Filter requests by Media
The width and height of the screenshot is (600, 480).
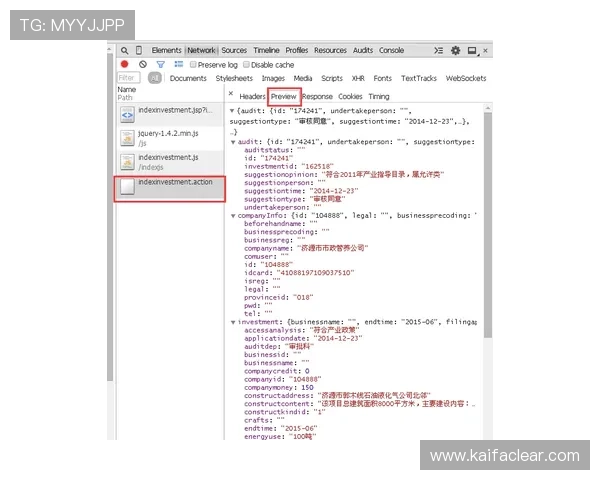303,78
